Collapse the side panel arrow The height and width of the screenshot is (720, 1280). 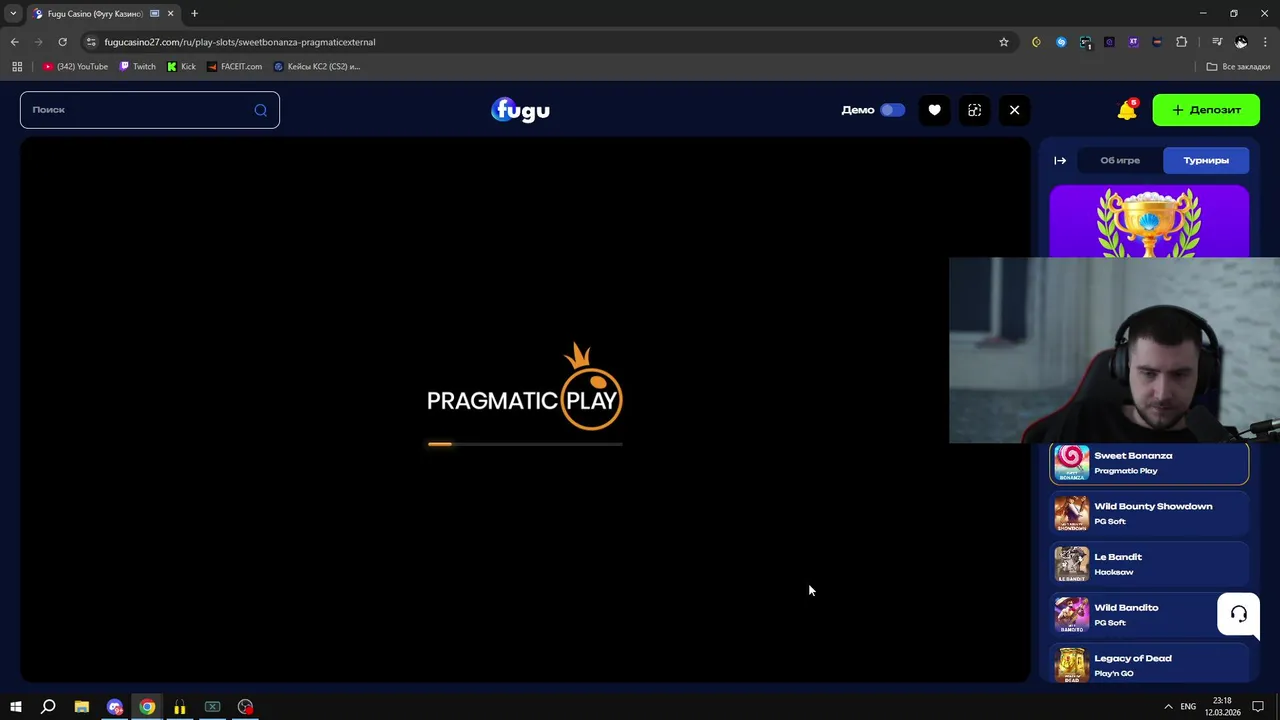click(1060, 160)
